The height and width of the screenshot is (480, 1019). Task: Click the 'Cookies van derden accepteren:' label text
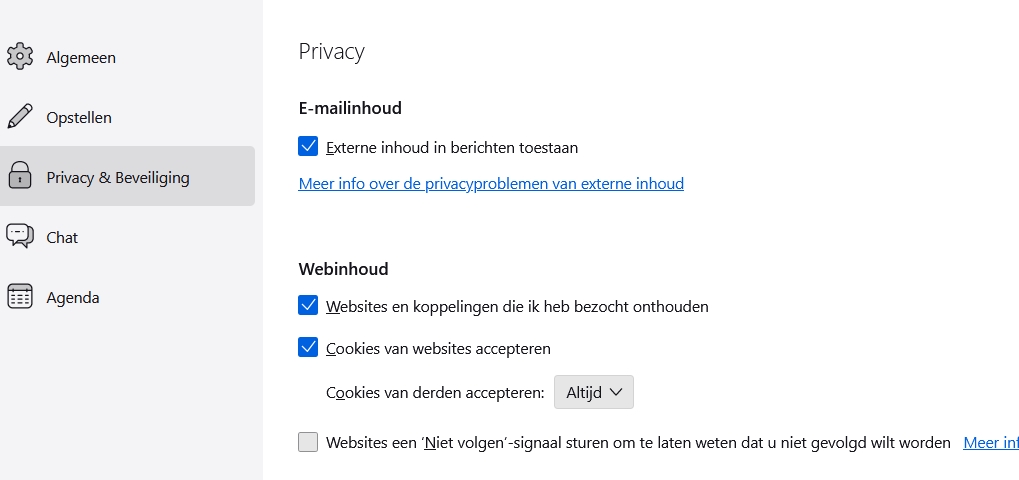coord(435,393)
